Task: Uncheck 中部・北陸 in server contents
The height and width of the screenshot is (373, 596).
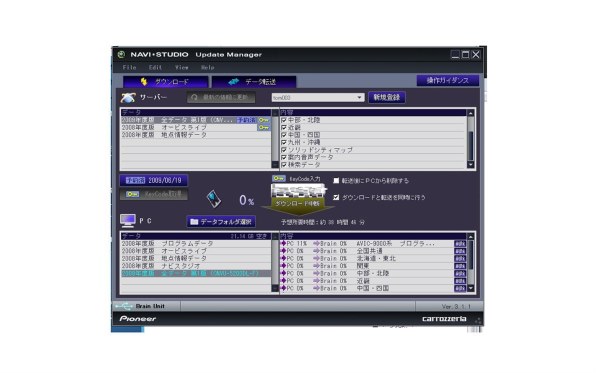Action: click(284, 120)
